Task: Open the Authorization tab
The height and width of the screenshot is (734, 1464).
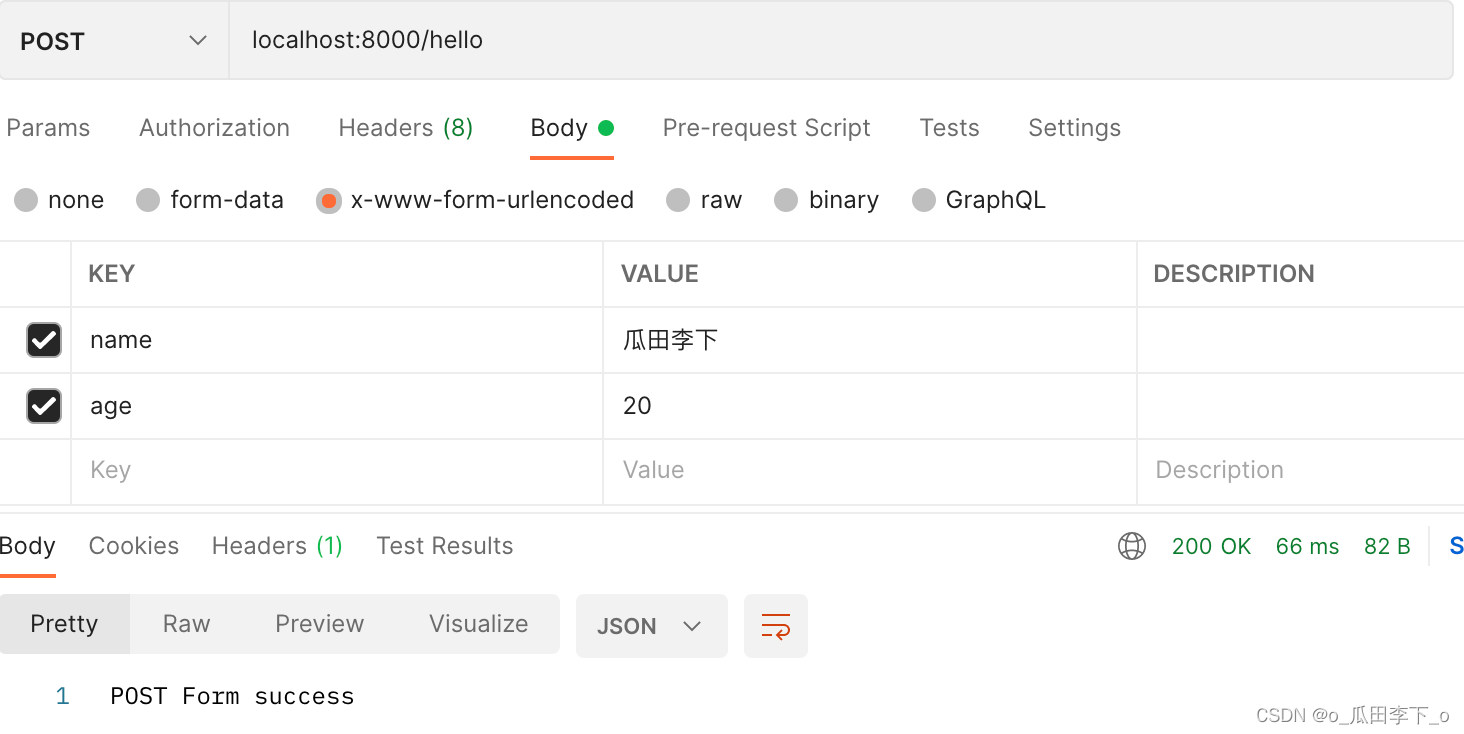Action: tap(214, 128)
